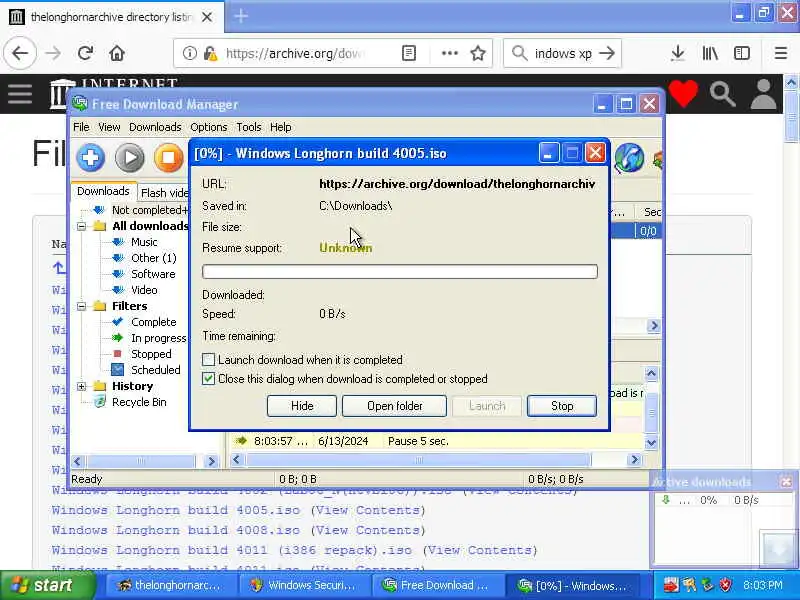Open Help menu
Viewport: 800px width, 600px height.
pos(281,127)
